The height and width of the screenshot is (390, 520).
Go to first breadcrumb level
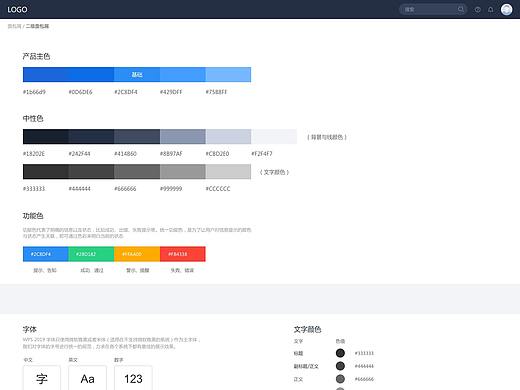(14, 26)
